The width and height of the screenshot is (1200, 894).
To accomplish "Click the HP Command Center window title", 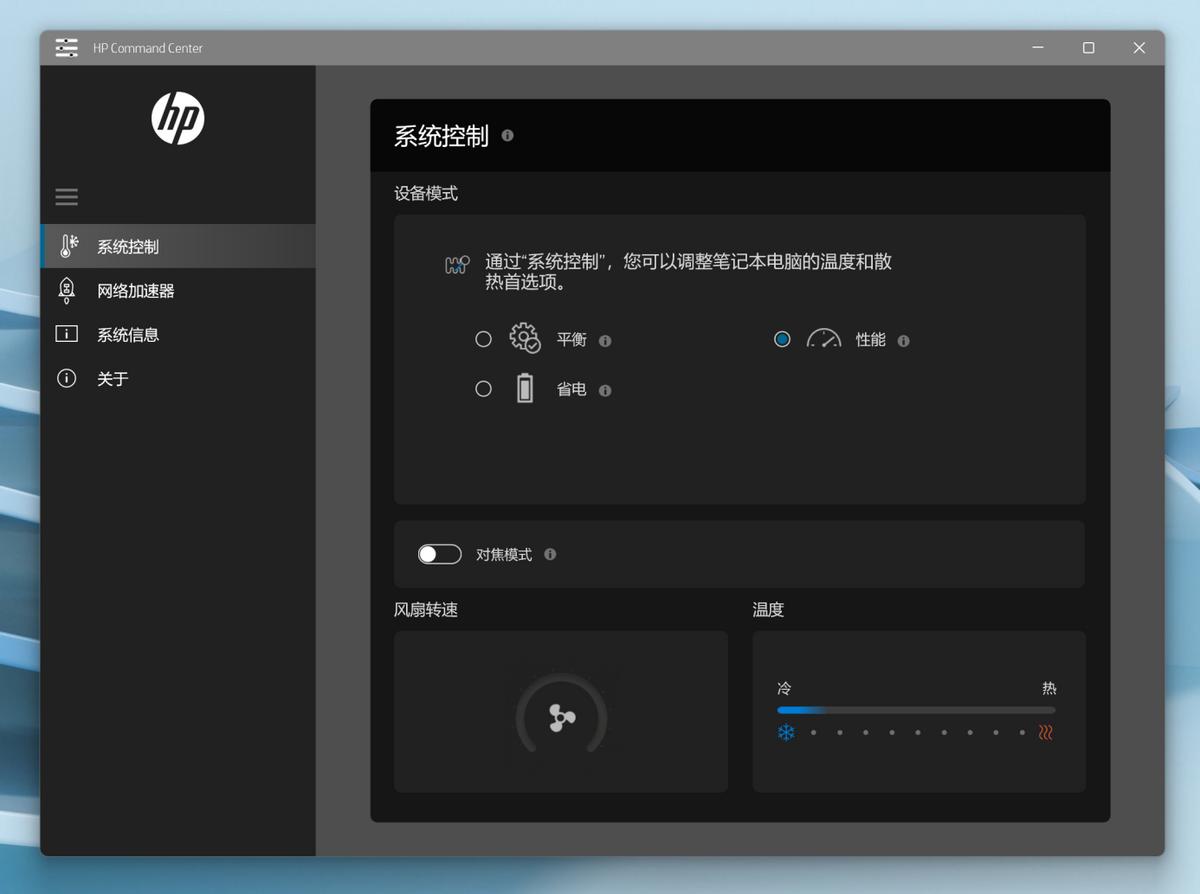I will point(148,48).
